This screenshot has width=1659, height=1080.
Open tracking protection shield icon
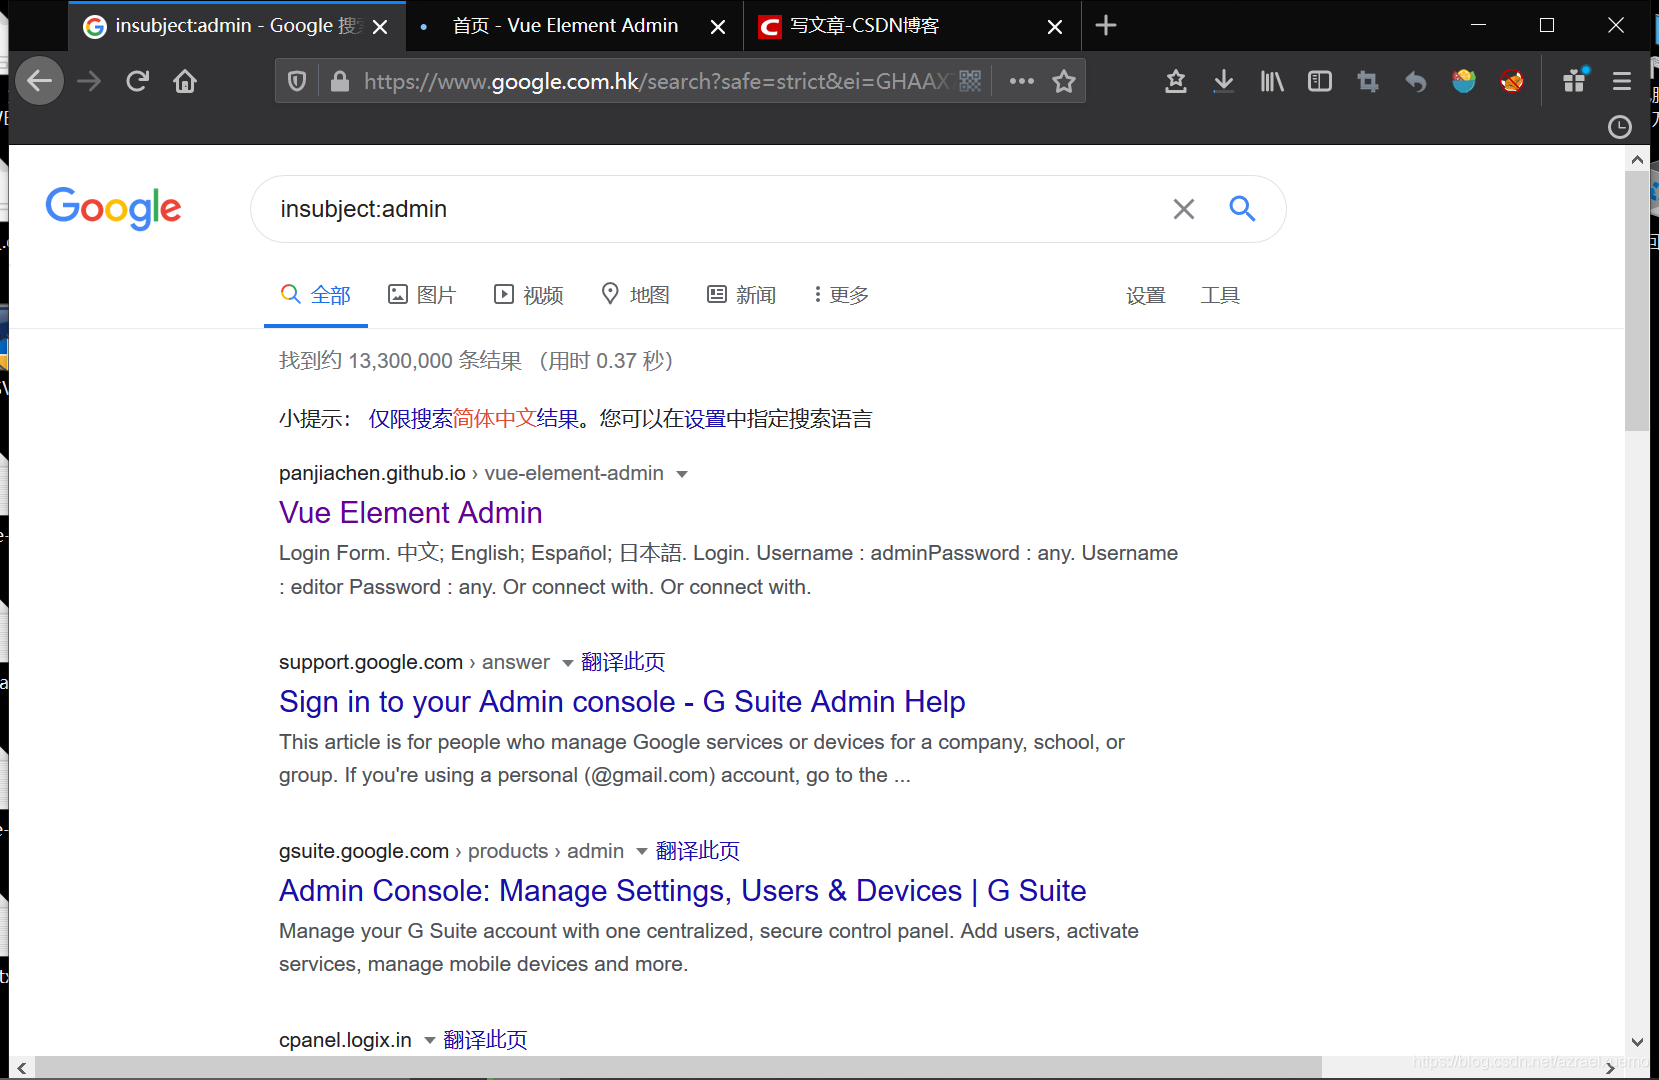tap(297, 81)
